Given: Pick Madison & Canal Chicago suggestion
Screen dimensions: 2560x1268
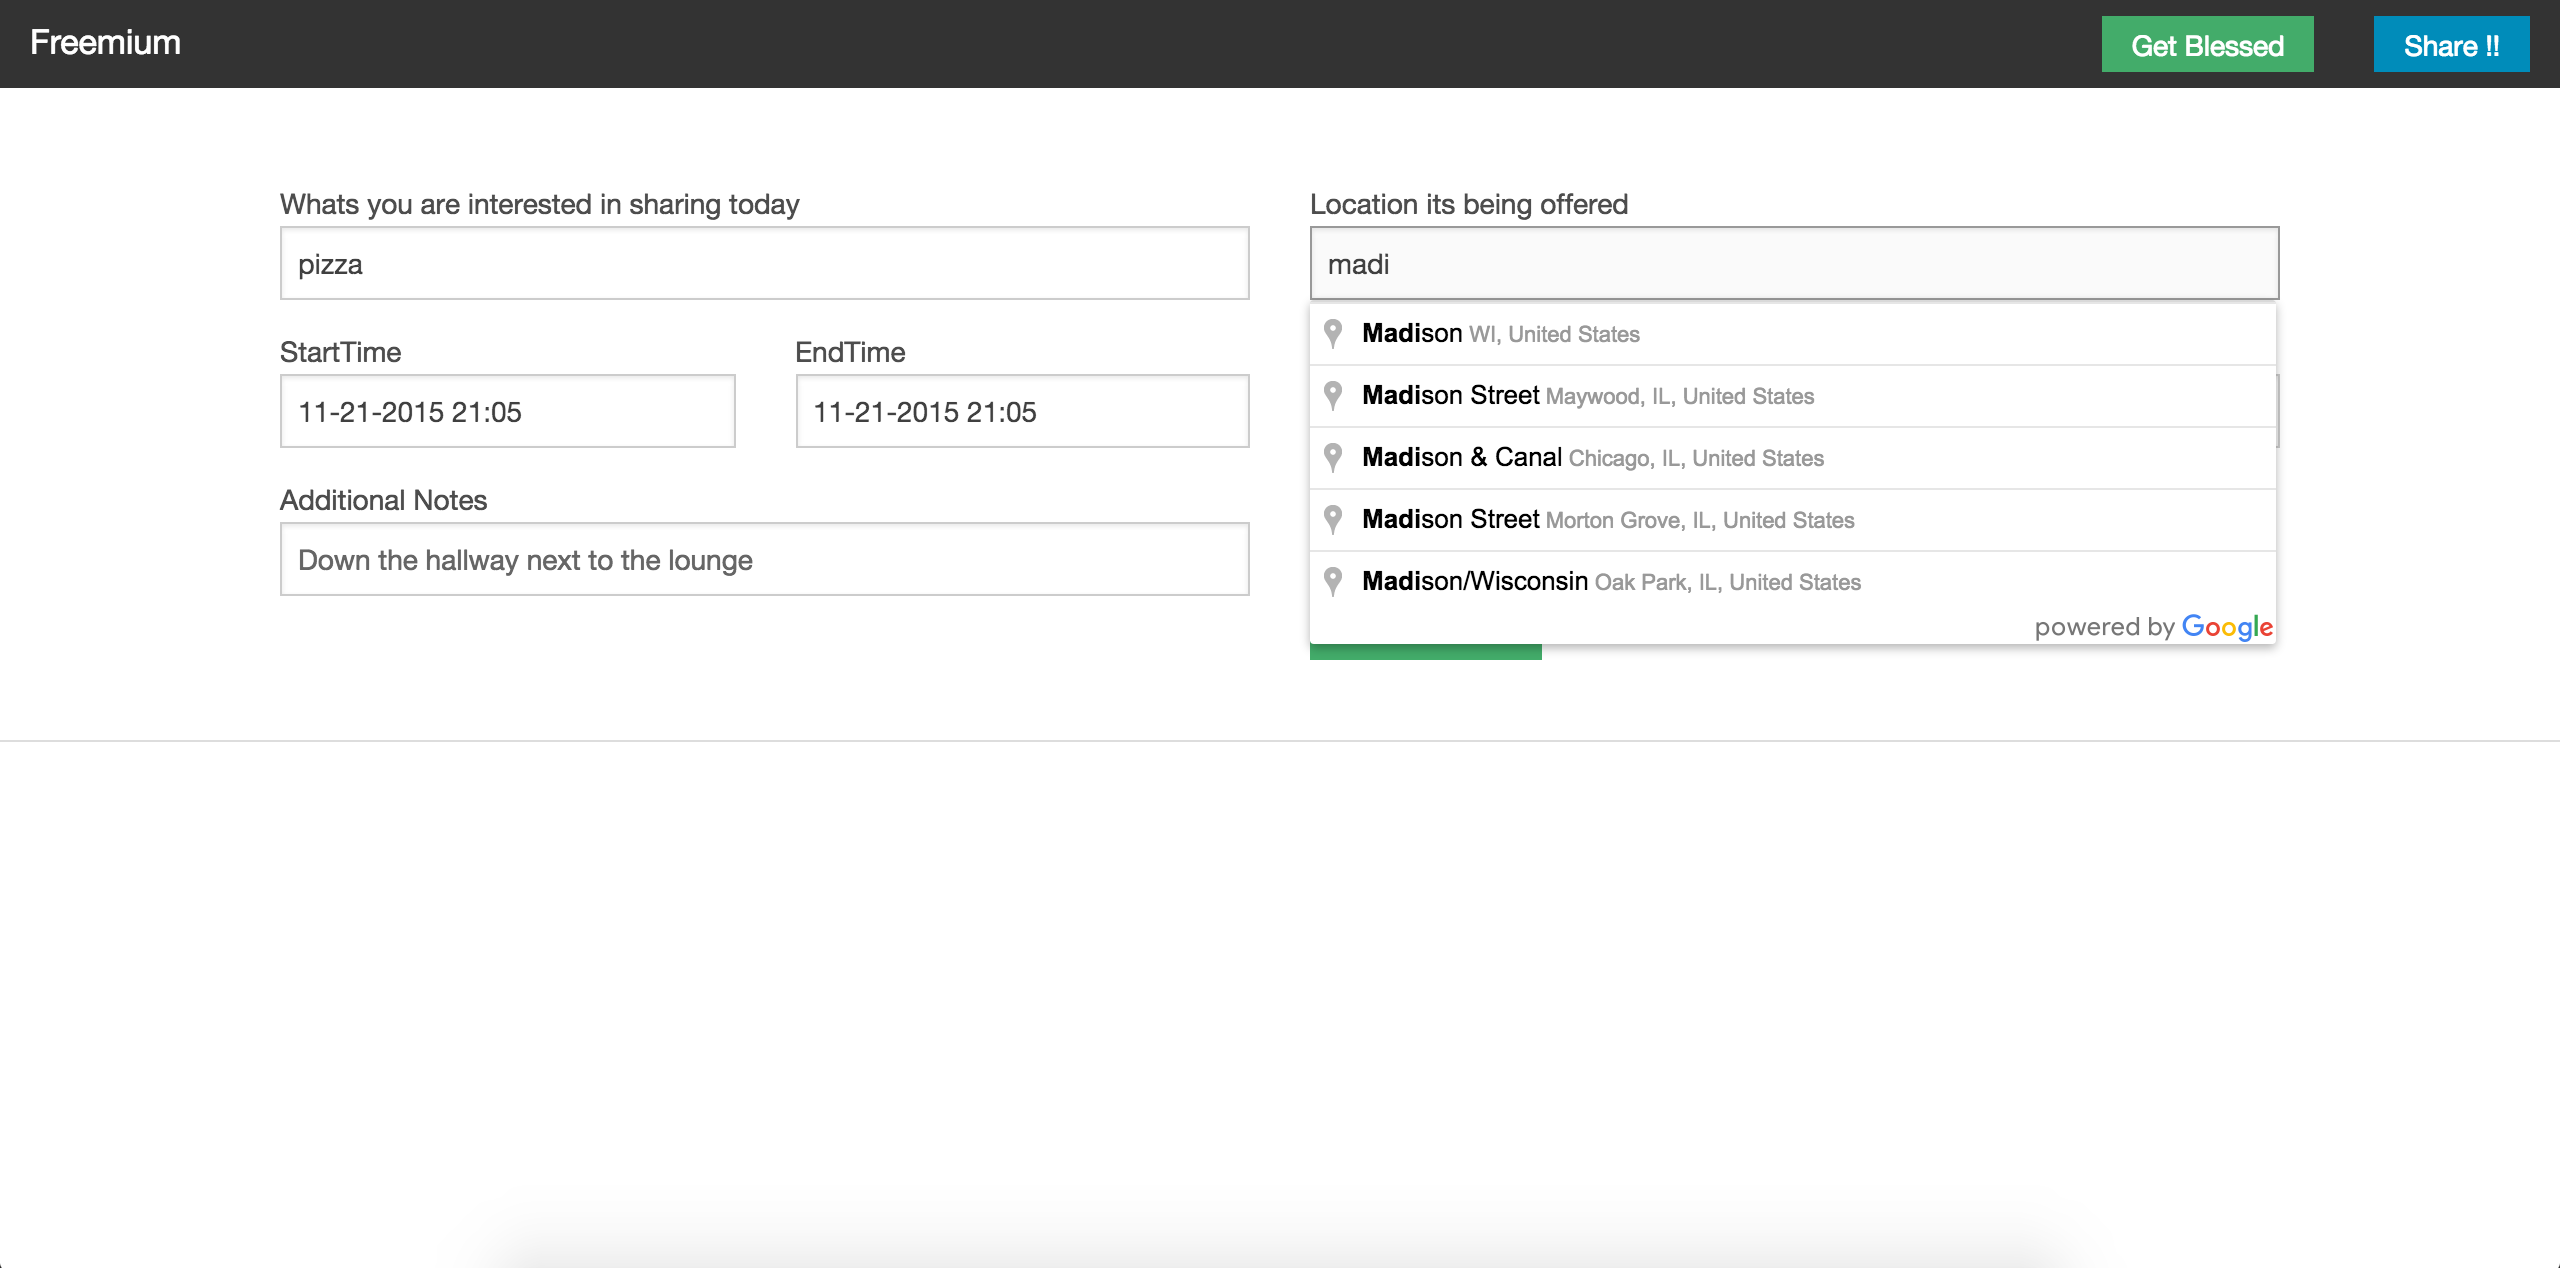Looking at the screenshot, I should (1592, 458).
